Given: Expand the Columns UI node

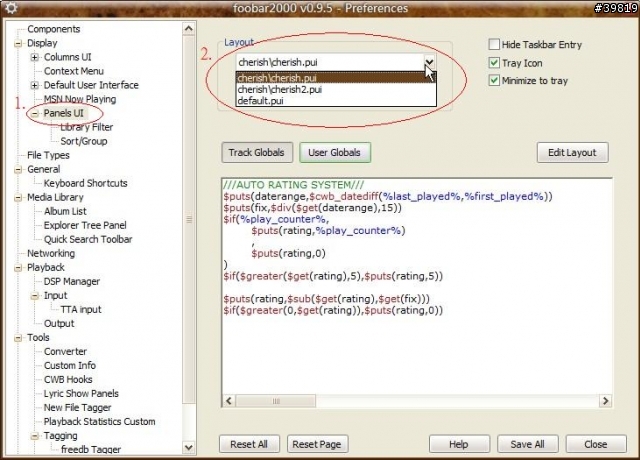Looking at the screenshot, I should [x=35, y=57].
